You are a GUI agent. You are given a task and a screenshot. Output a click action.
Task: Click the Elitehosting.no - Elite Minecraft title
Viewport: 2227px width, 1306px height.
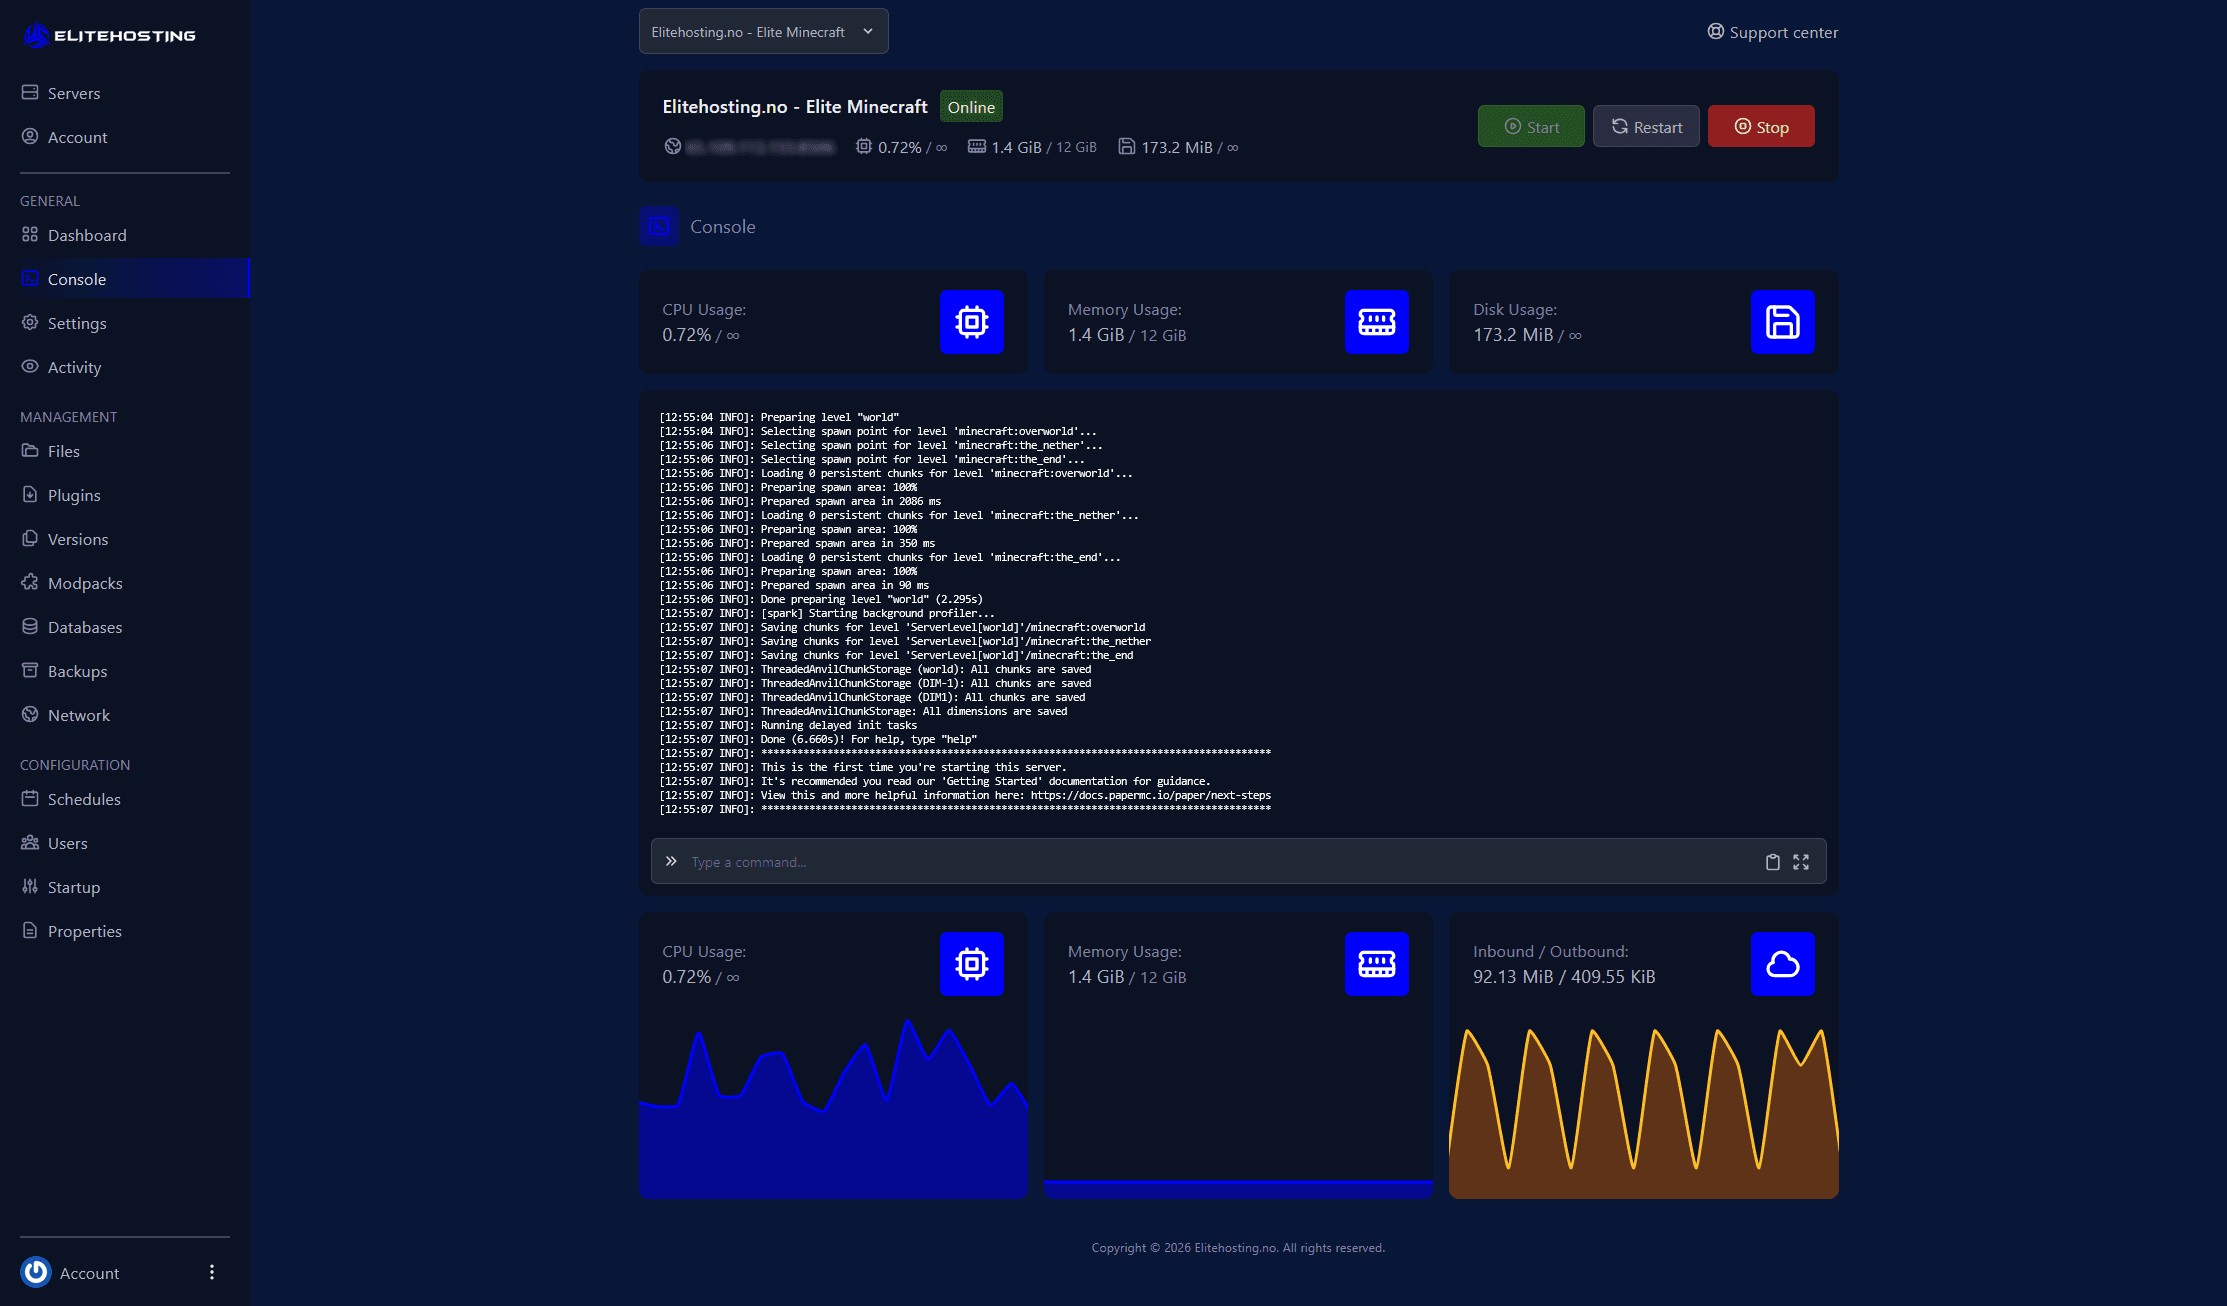[x=795, y=106]
